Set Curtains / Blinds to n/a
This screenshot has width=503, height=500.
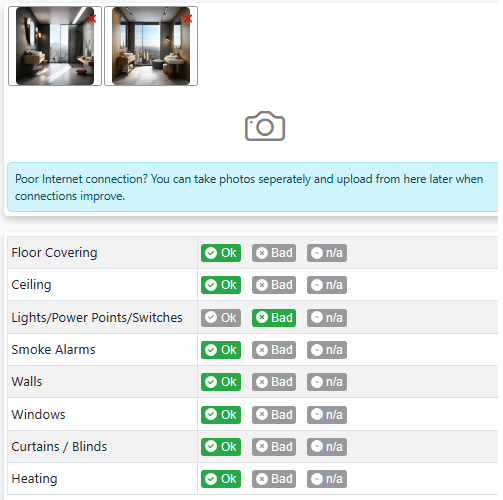(327, 447)
